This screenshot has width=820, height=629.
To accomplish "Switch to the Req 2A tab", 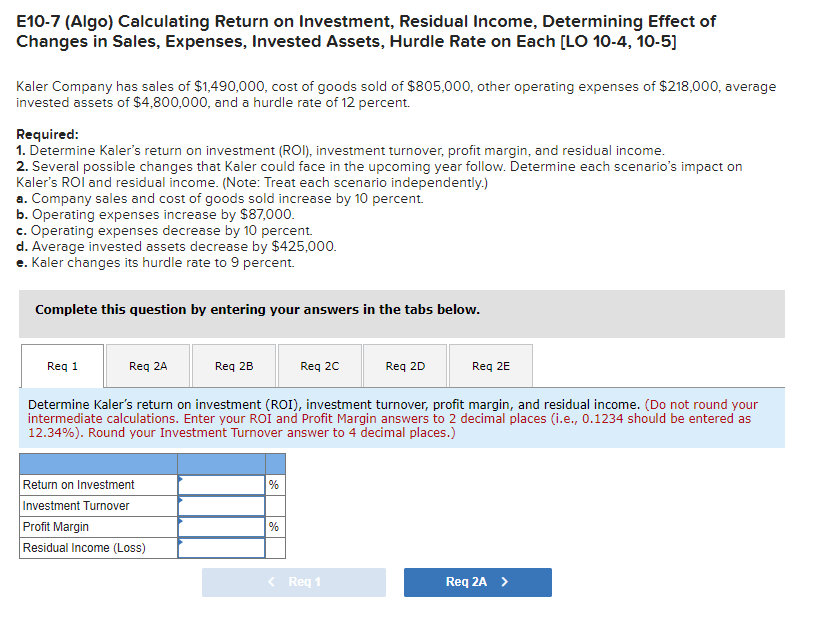I will (x=147, y=365).
